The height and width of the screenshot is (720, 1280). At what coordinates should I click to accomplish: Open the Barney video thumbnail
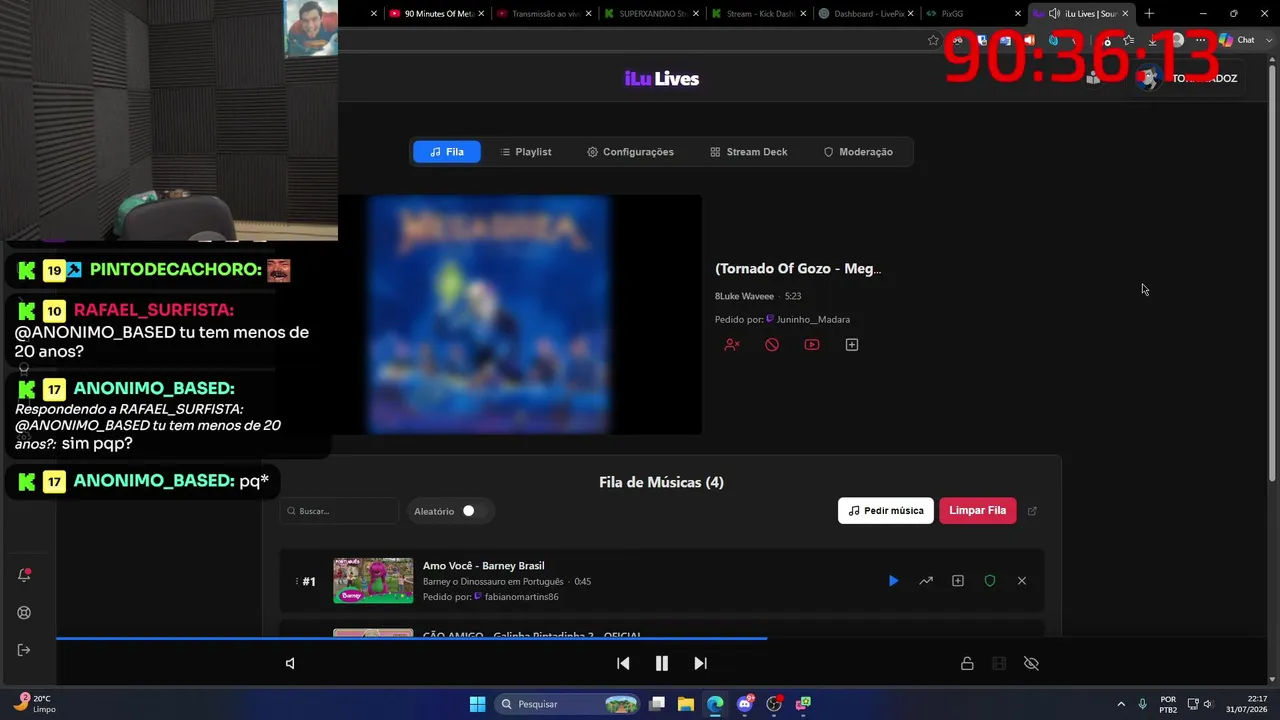tap(373, 581)
